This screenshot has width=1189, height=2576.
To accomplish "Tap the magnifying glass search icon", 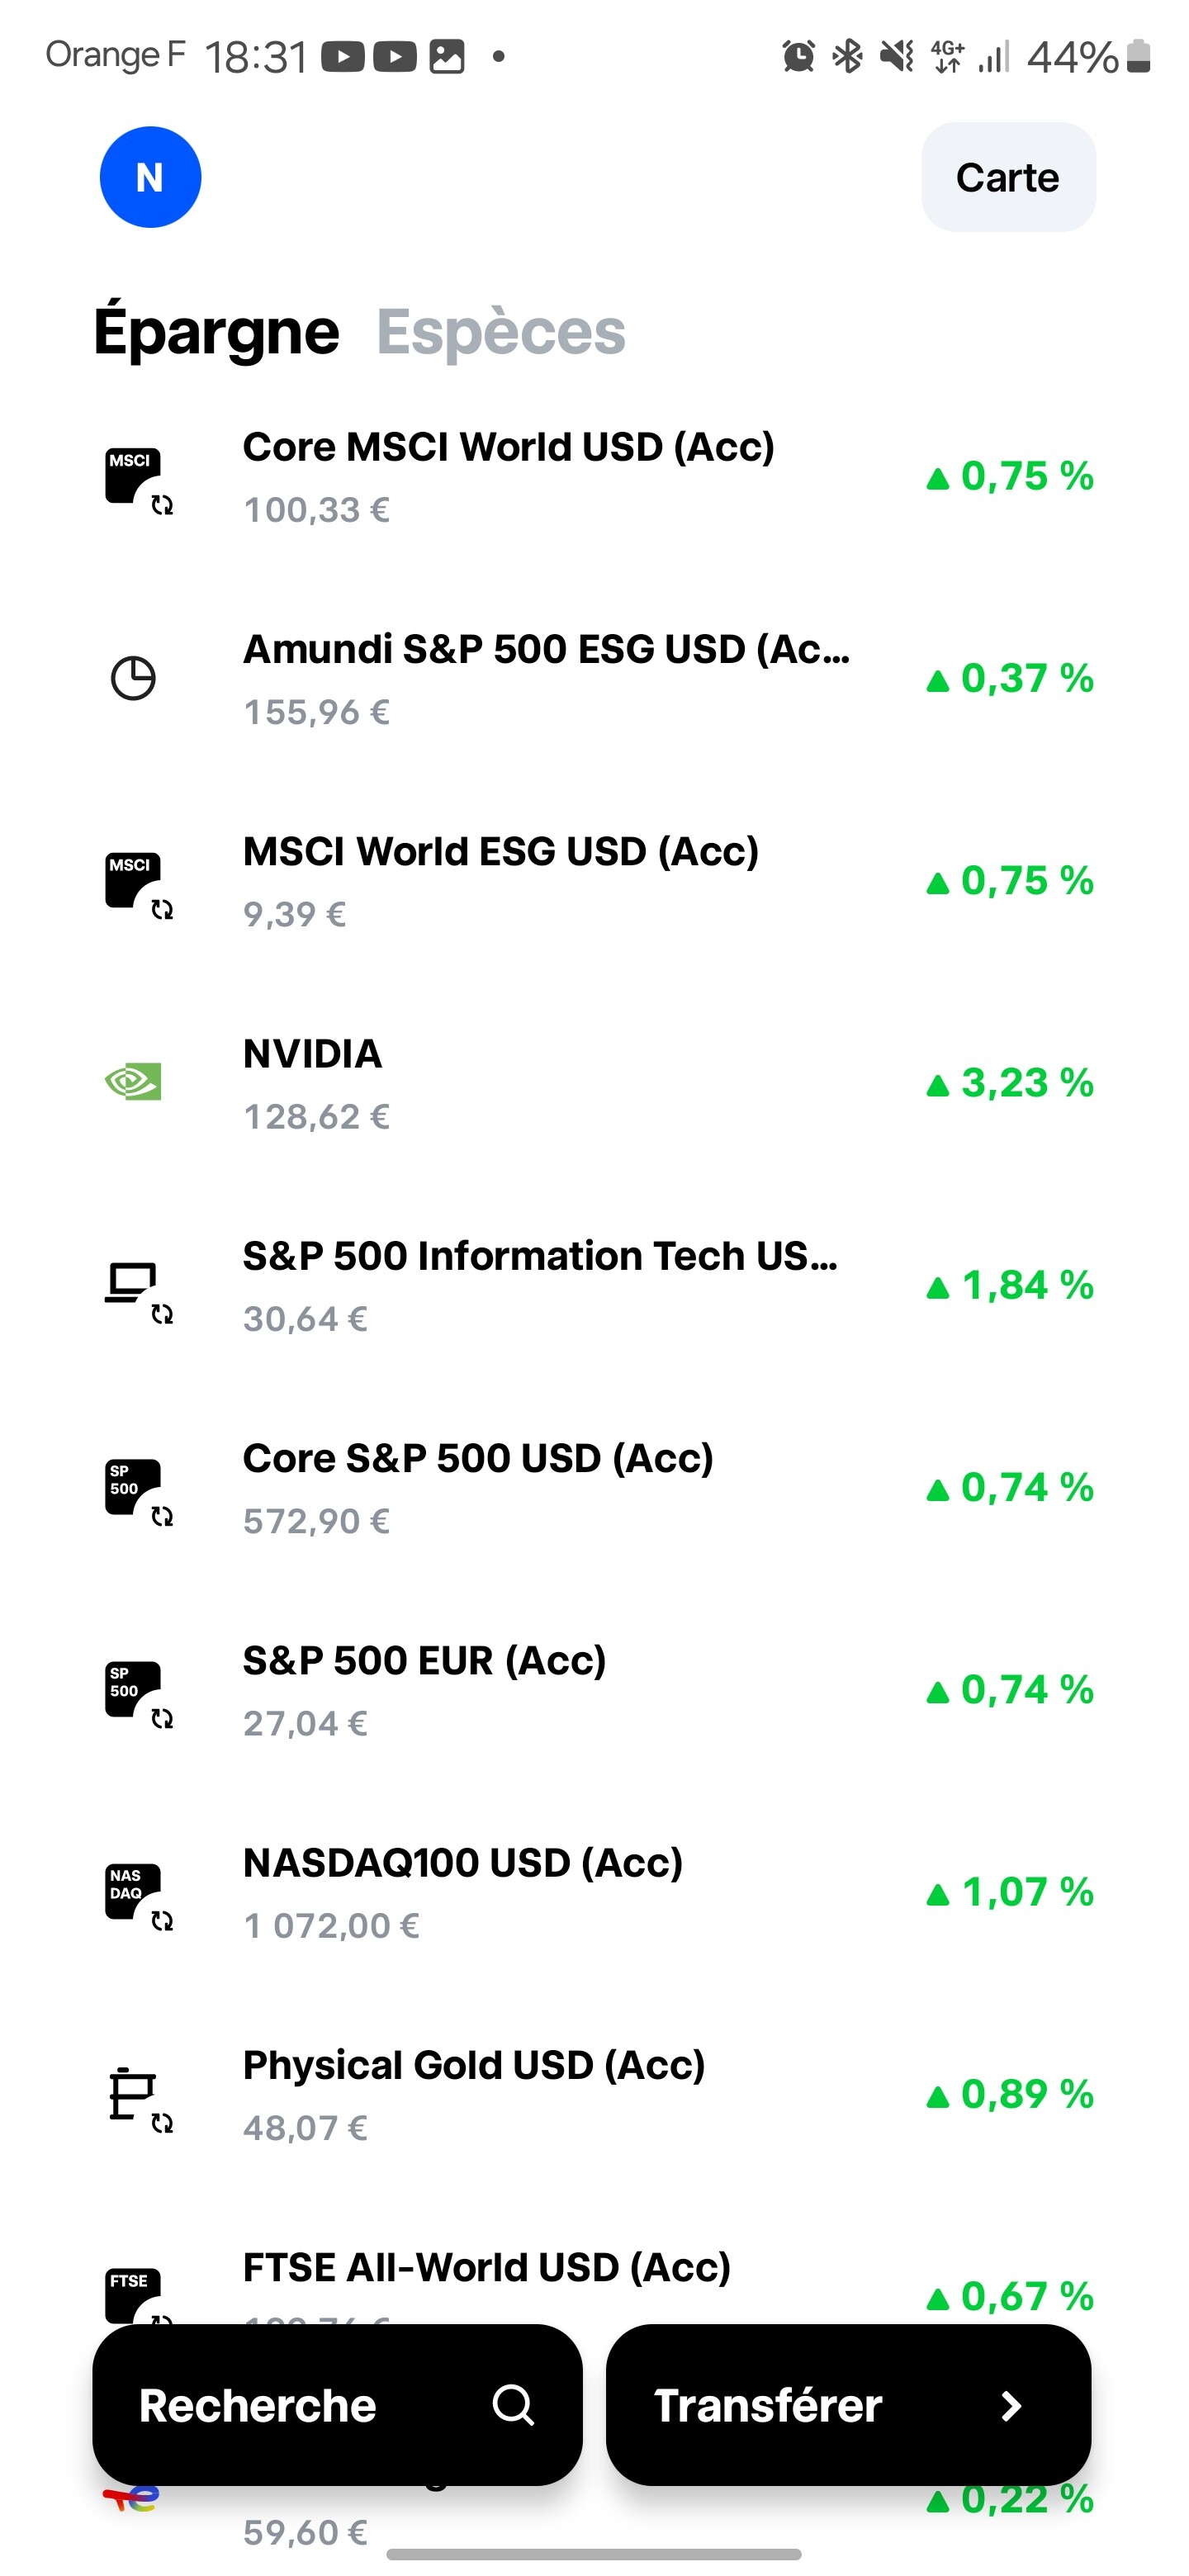I will point(513,2405).
